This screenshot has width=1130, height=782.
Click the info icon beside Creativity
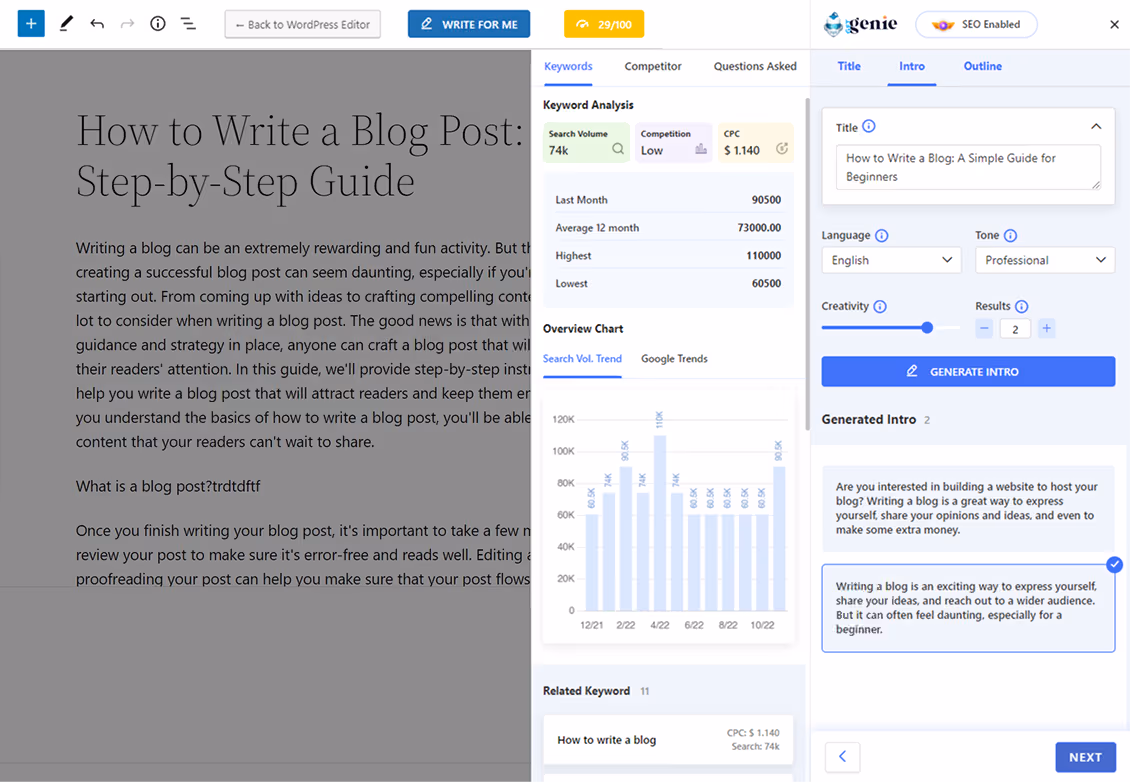(880, 307)
